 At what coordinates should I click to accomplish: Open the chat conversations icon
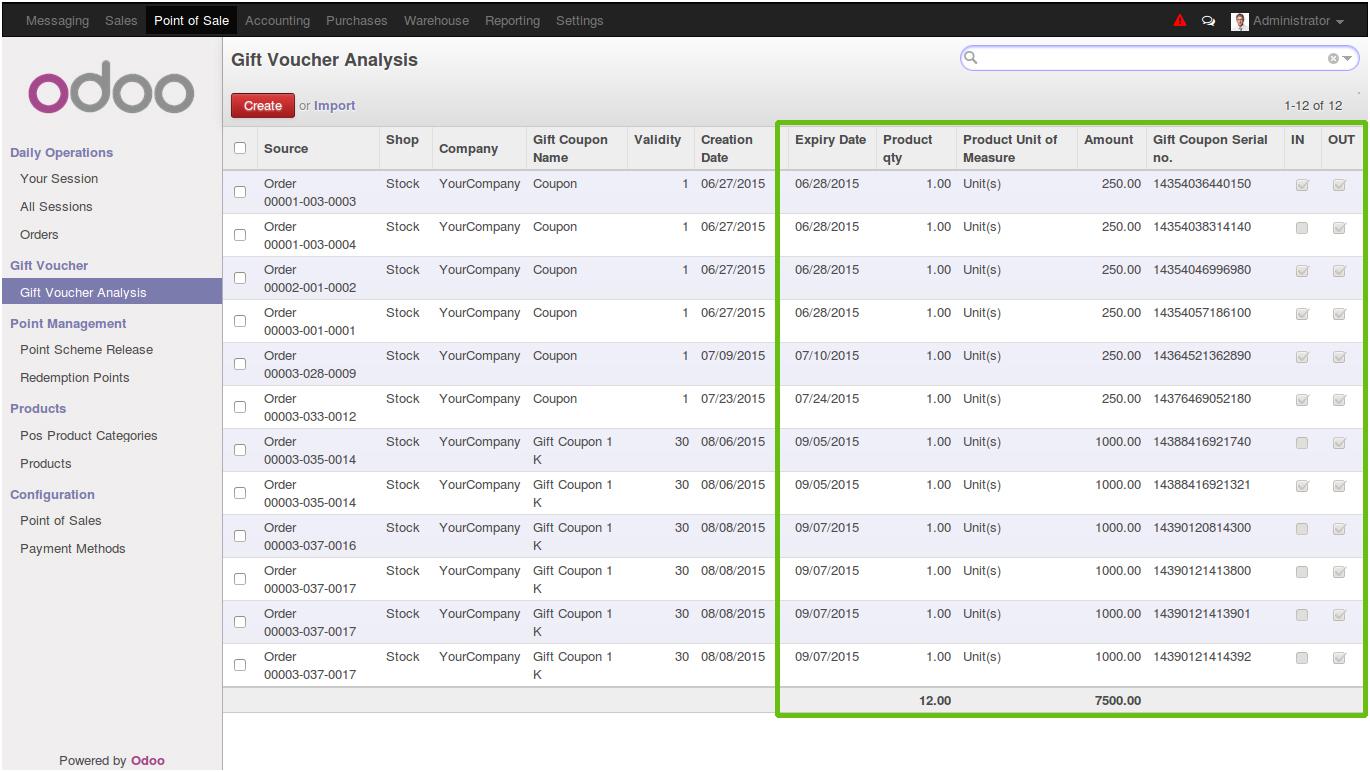coord(1208,21)
